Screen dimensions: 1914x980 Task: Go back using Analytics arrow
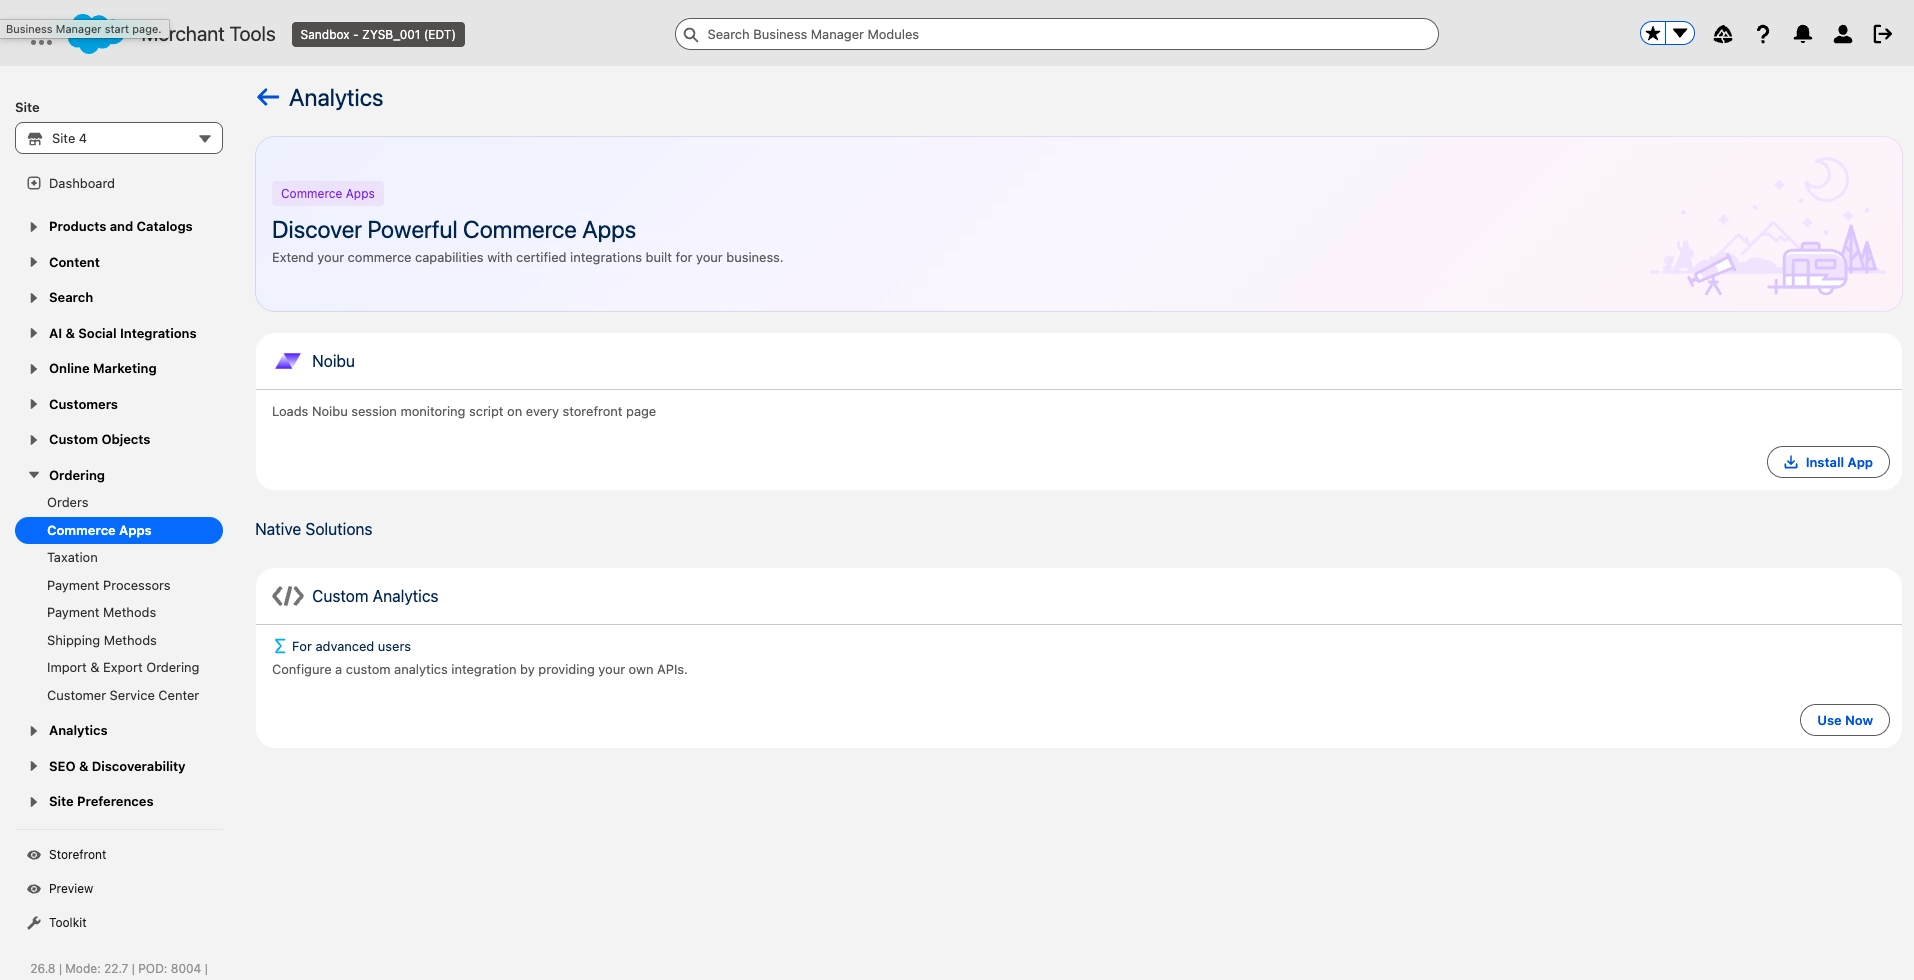(268, 97)
